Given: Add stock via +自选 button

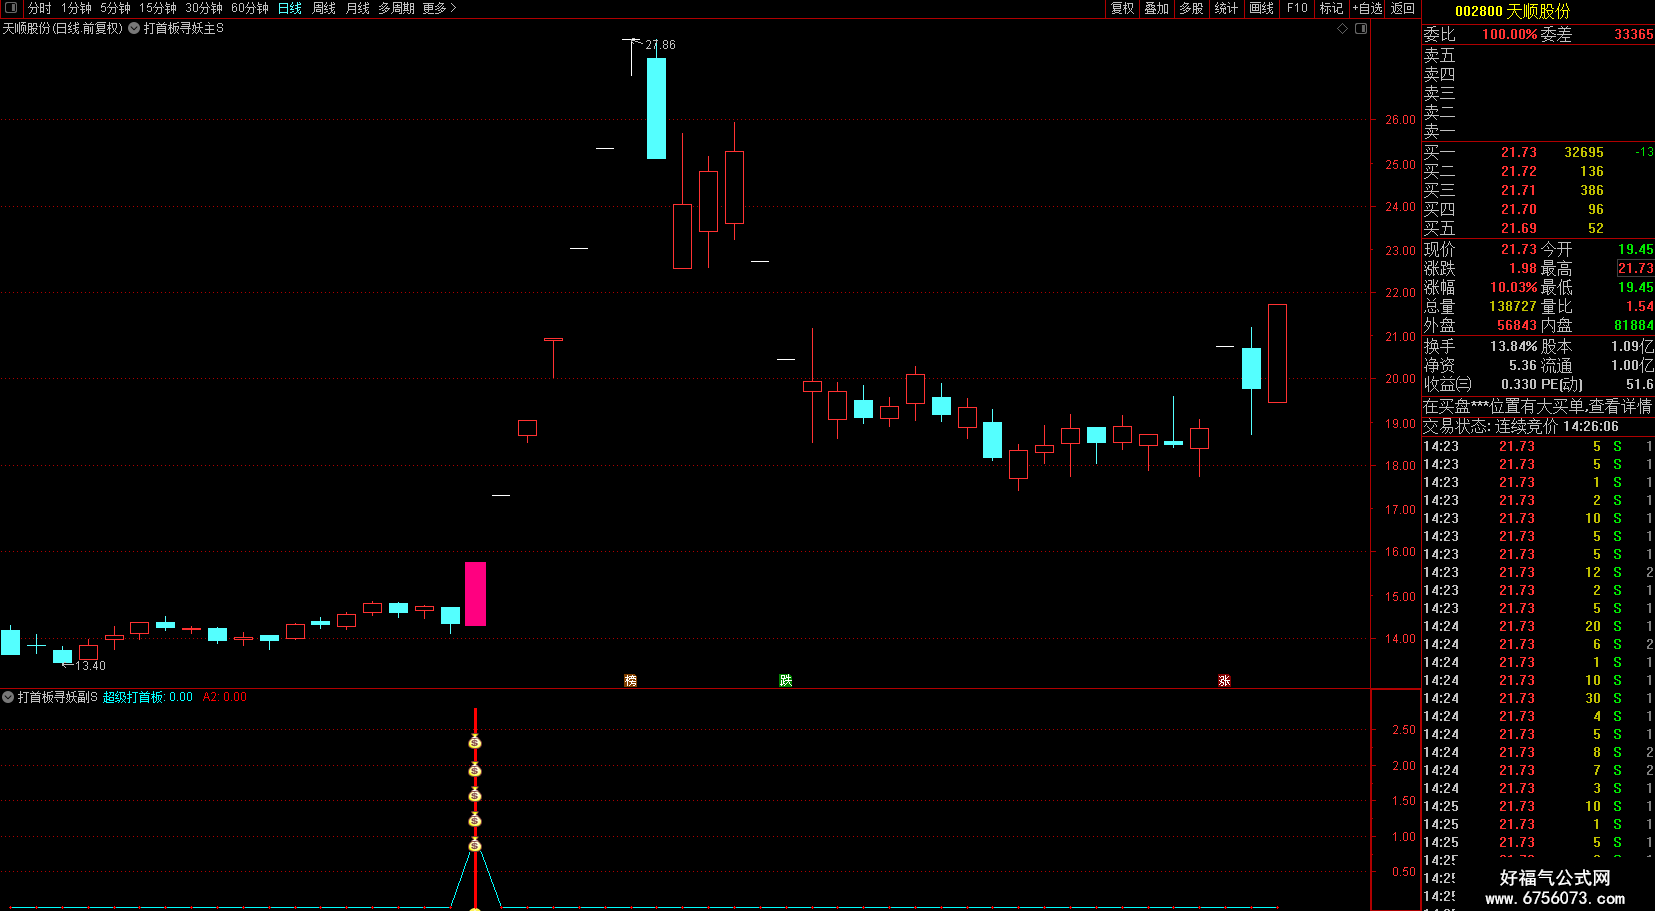Looking at the screenshot, I should click(x=1367, y=8).
